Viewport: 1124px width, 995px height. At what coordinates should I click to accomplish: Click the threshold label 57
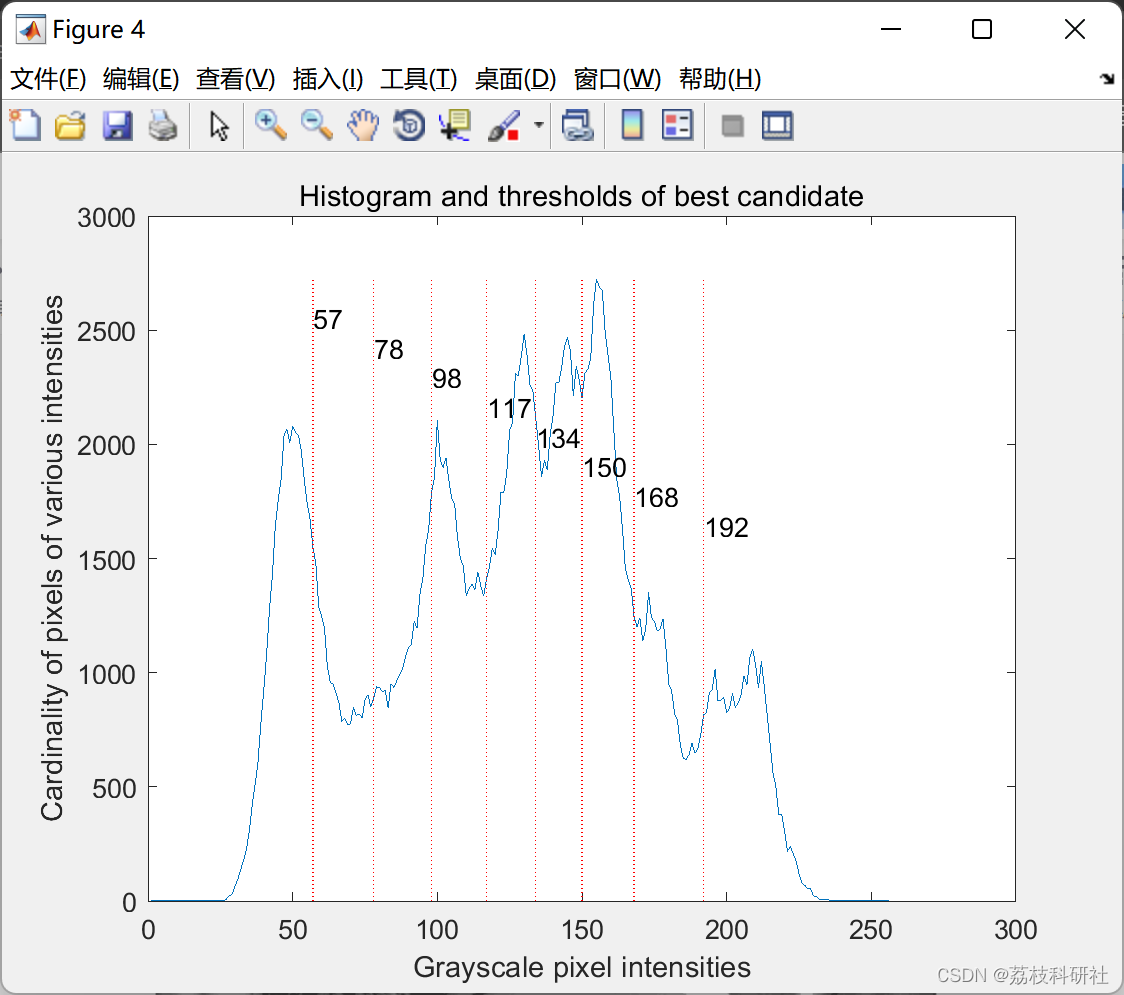328,320
